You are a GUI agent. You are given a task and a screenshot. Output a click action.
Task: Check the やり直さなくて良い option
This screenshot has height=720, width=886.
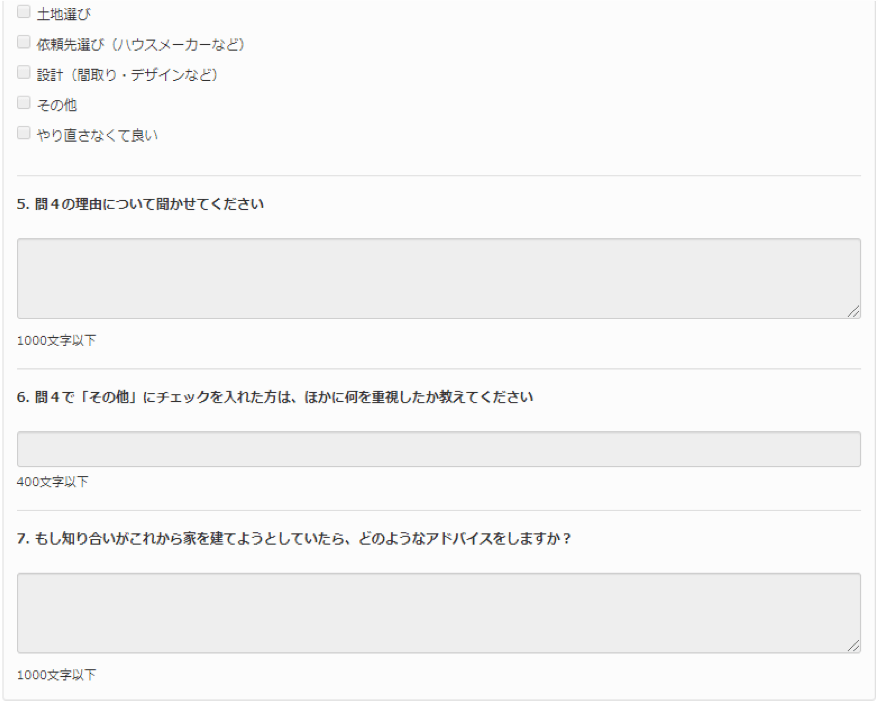(x=23, y=131)
